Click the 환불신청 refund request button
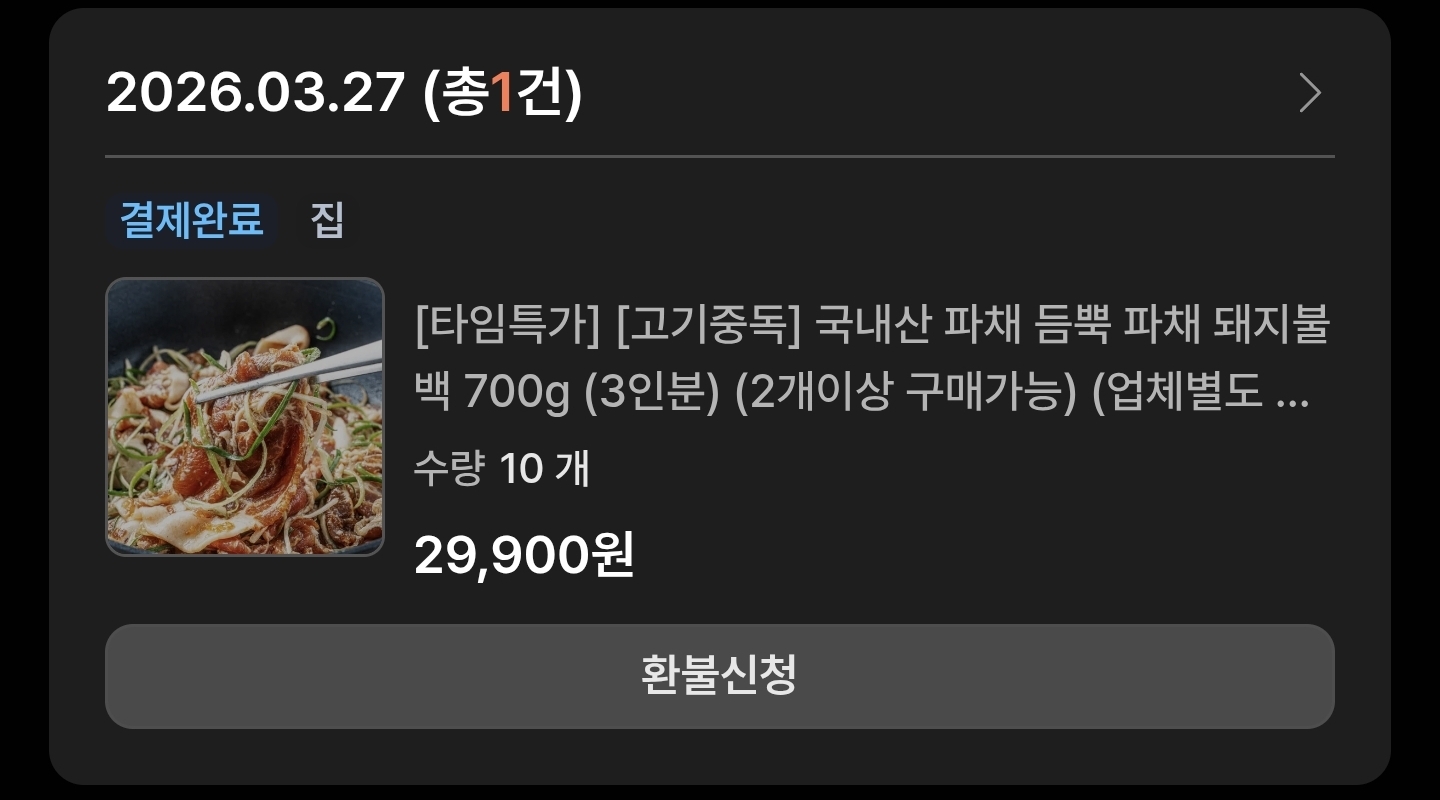 click(x=720, y=676)
